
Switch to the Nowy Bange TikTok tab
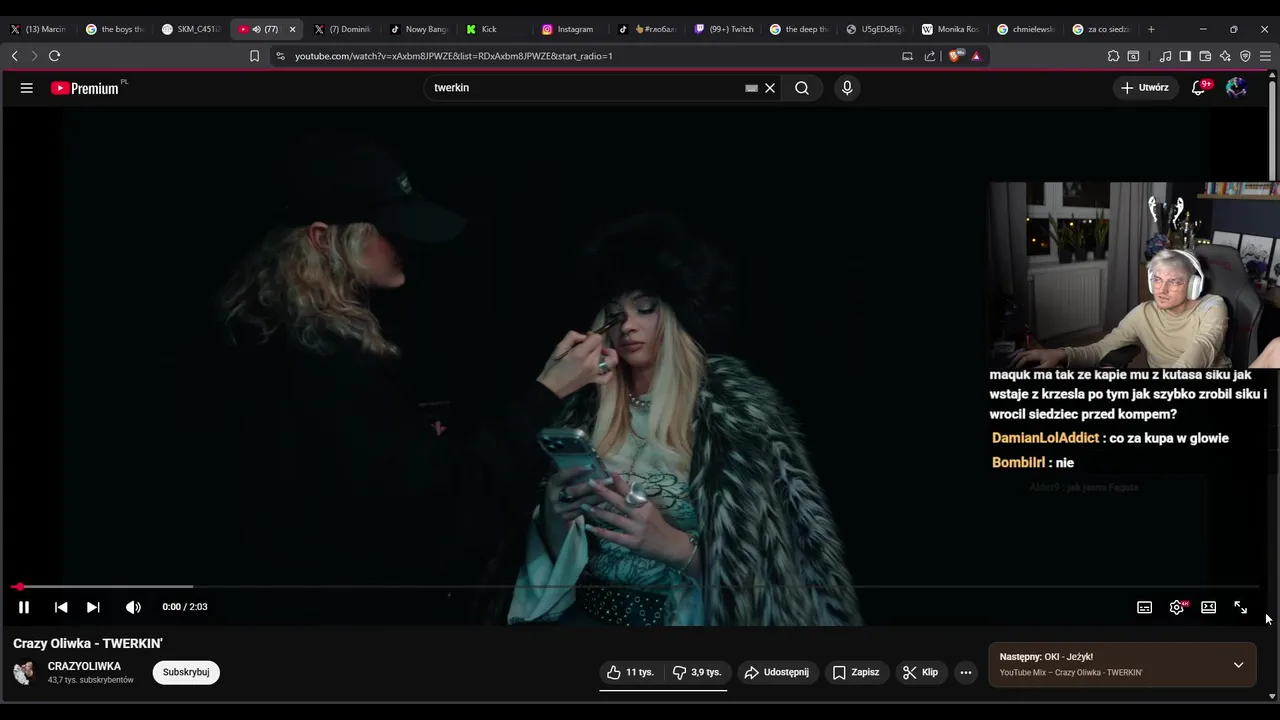point(418,29)
